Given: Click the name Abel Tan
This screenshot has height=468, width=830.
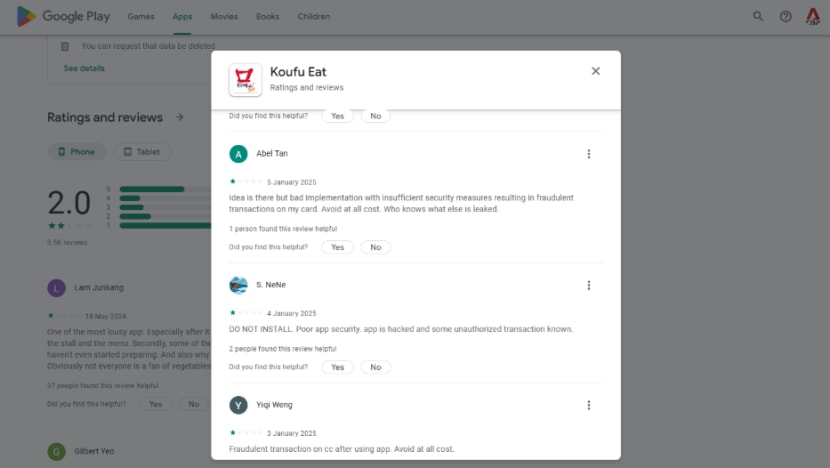Looking at the screenshot, I should (x=272, y=154).
